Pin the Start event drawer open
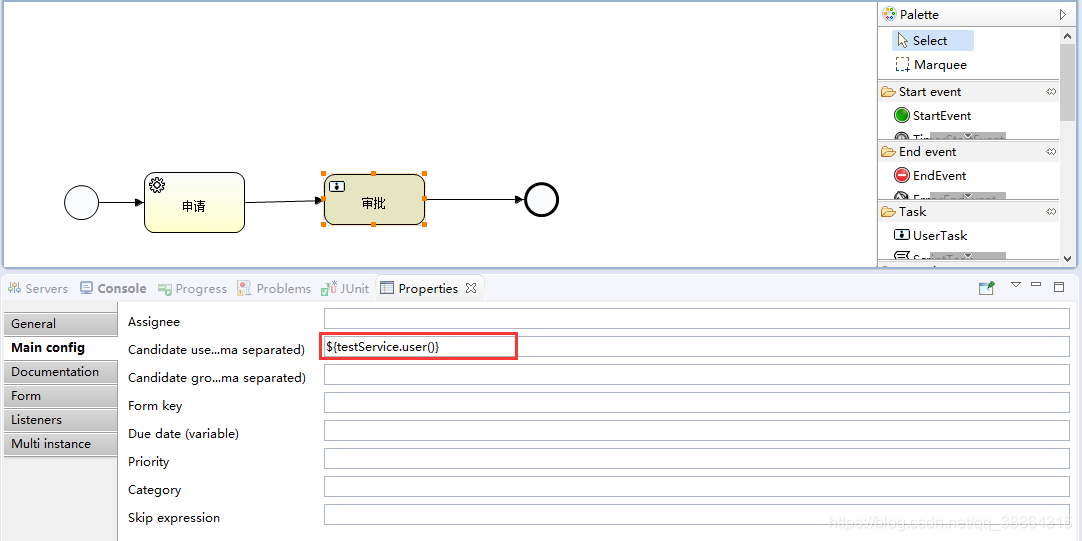1082x541 pixels. (1051, 92)
